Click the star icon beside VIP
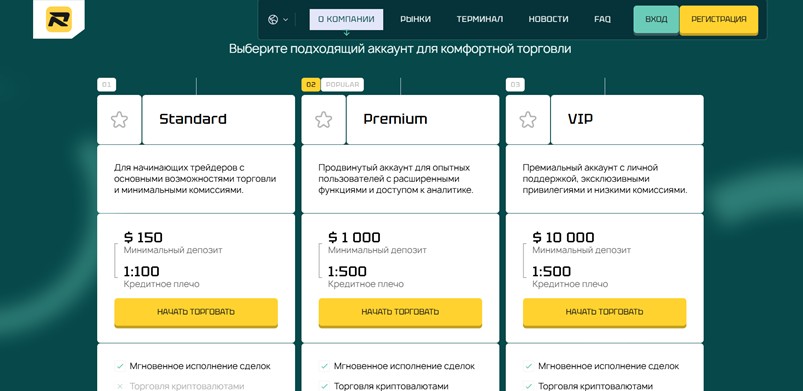 528,119
